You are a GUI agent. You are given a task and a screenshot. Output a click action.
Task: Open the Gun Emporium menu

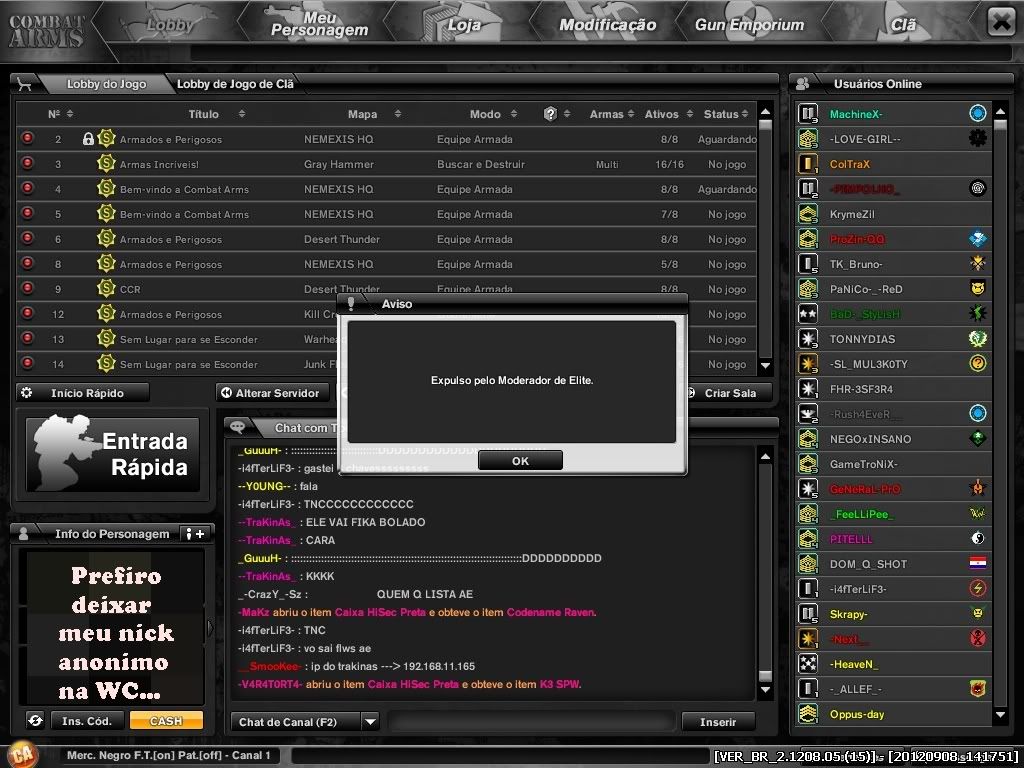pos(749,25)
